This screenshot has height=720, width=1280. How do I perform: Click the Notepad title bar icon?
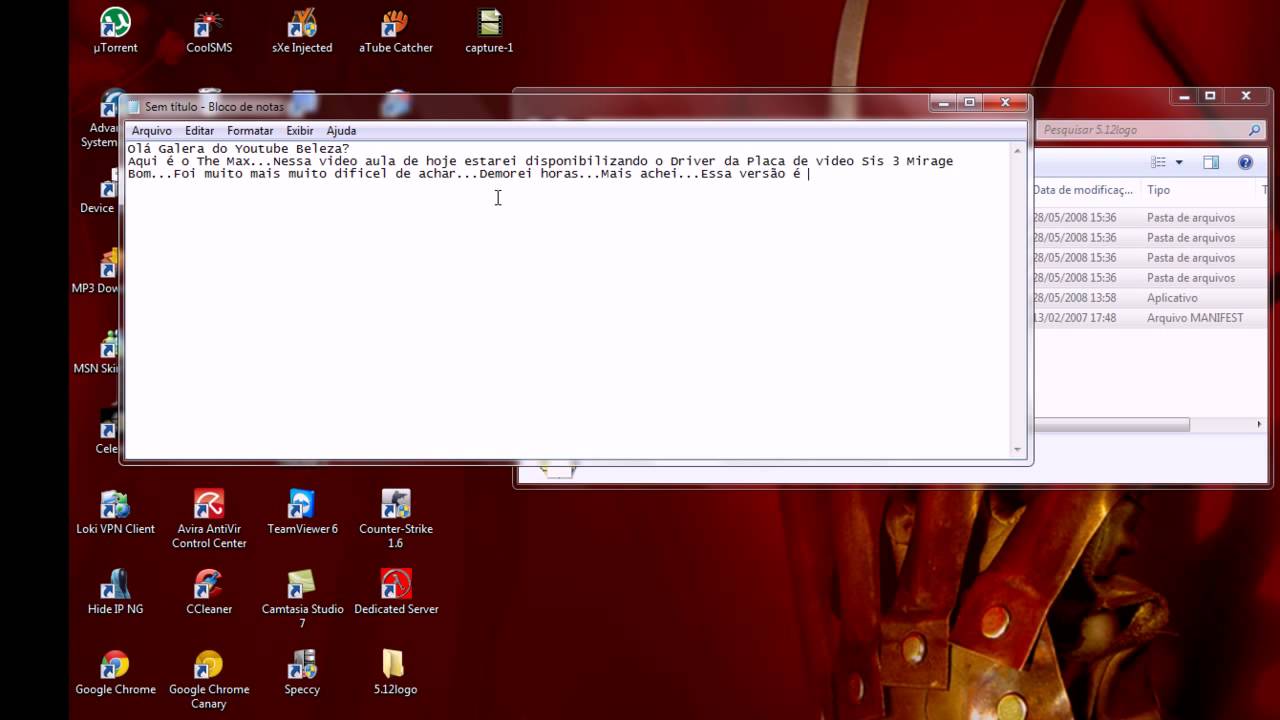point(133,107)
